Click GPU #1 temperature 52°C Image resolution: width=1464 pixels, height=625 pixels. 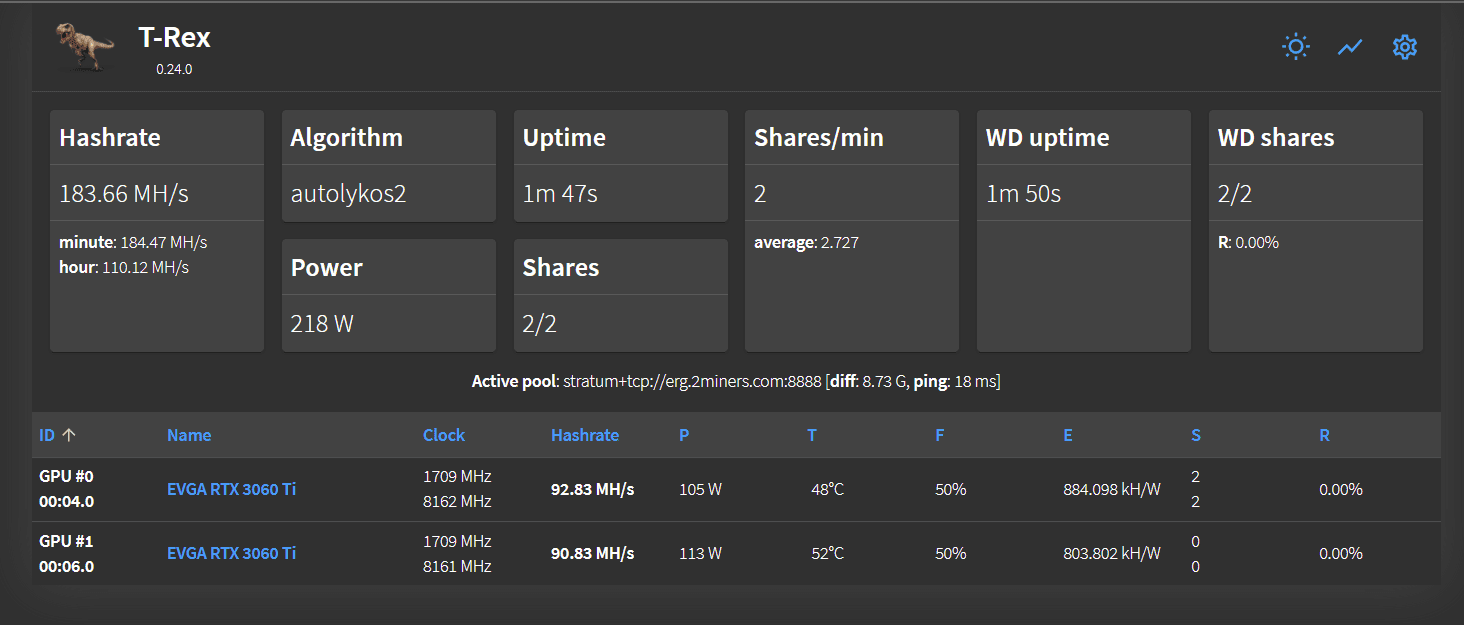click(828, 553)
